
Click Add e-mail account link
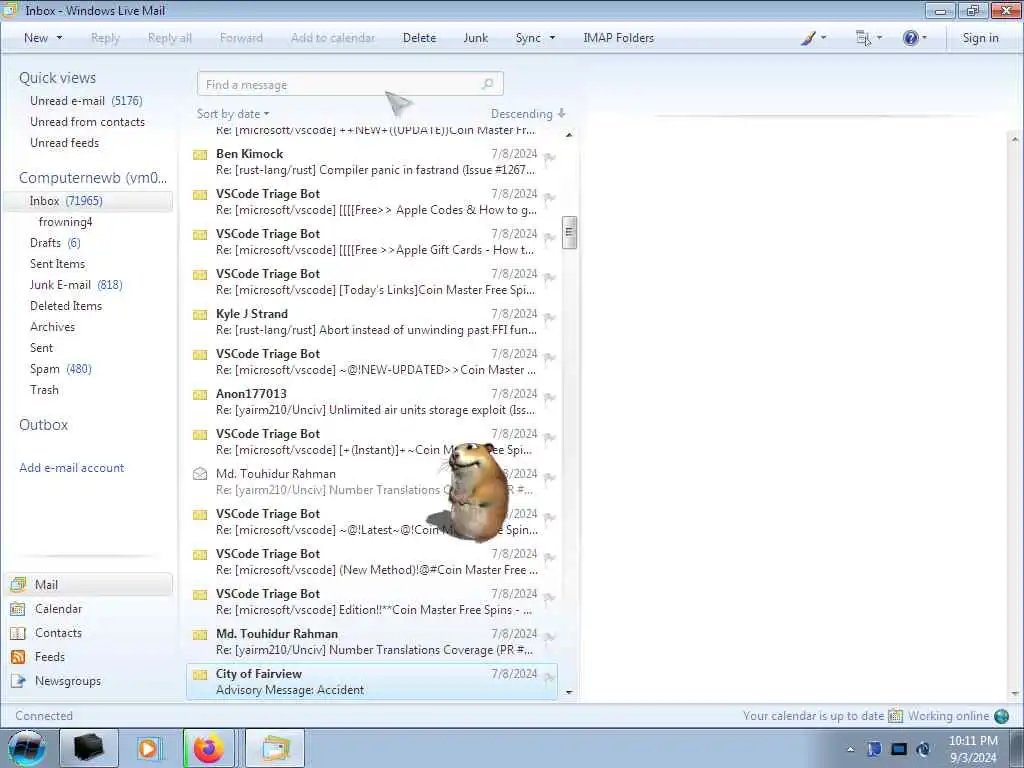pos(72,468)
